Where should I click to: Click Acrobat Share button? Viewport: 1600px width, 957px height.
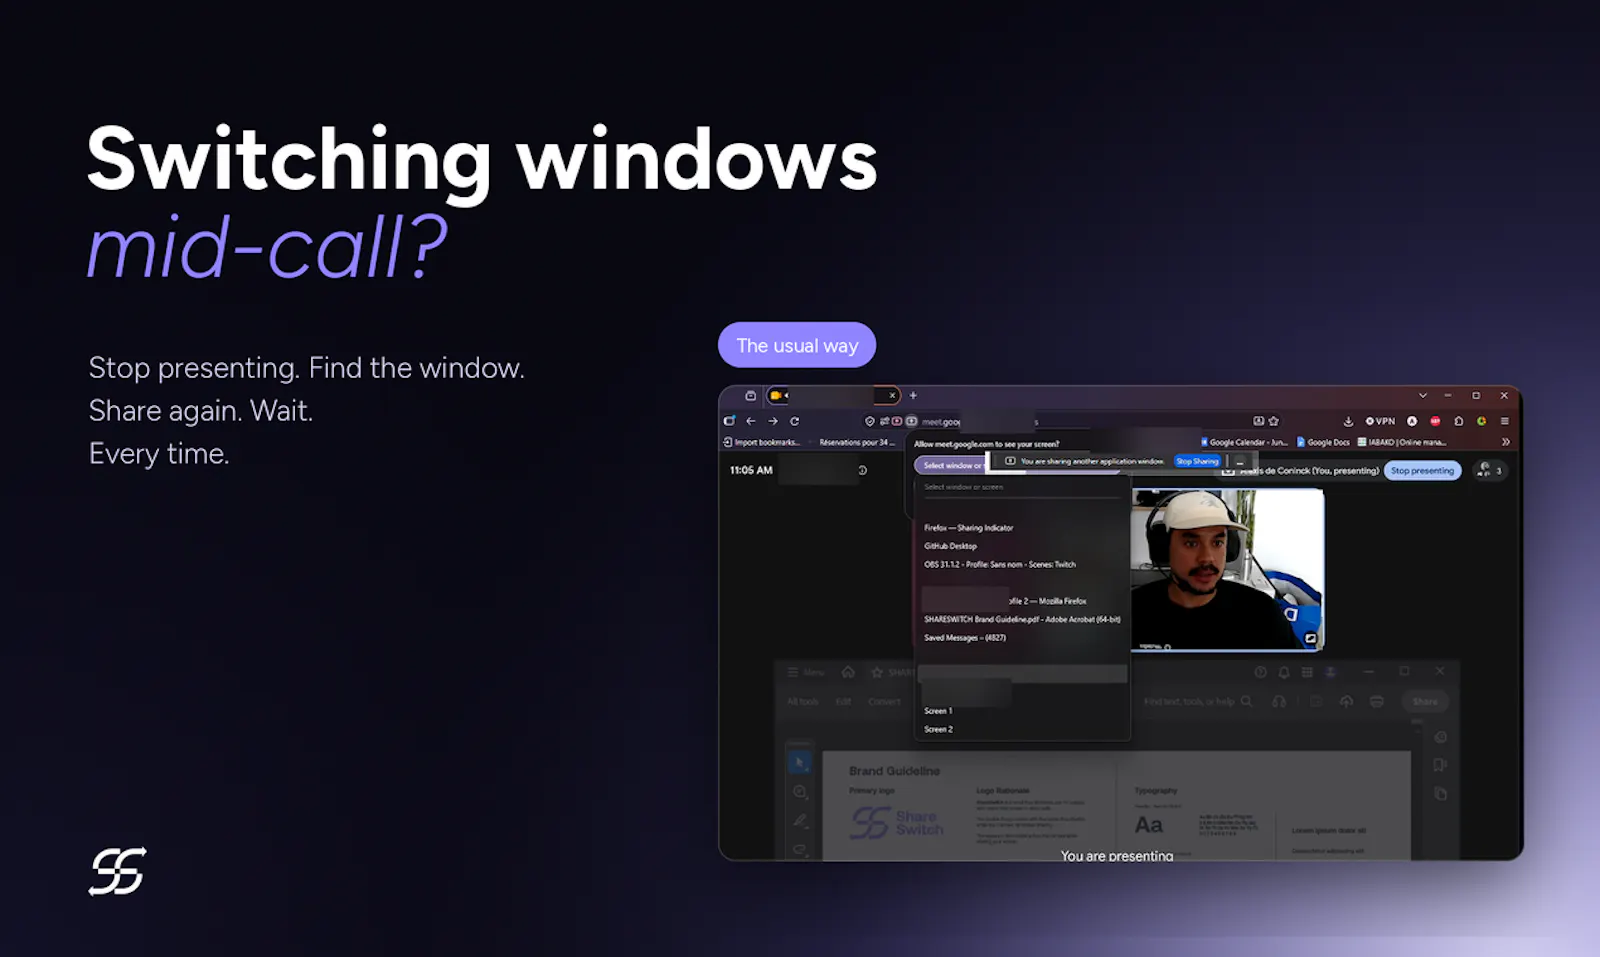[x=1425, y=701]
